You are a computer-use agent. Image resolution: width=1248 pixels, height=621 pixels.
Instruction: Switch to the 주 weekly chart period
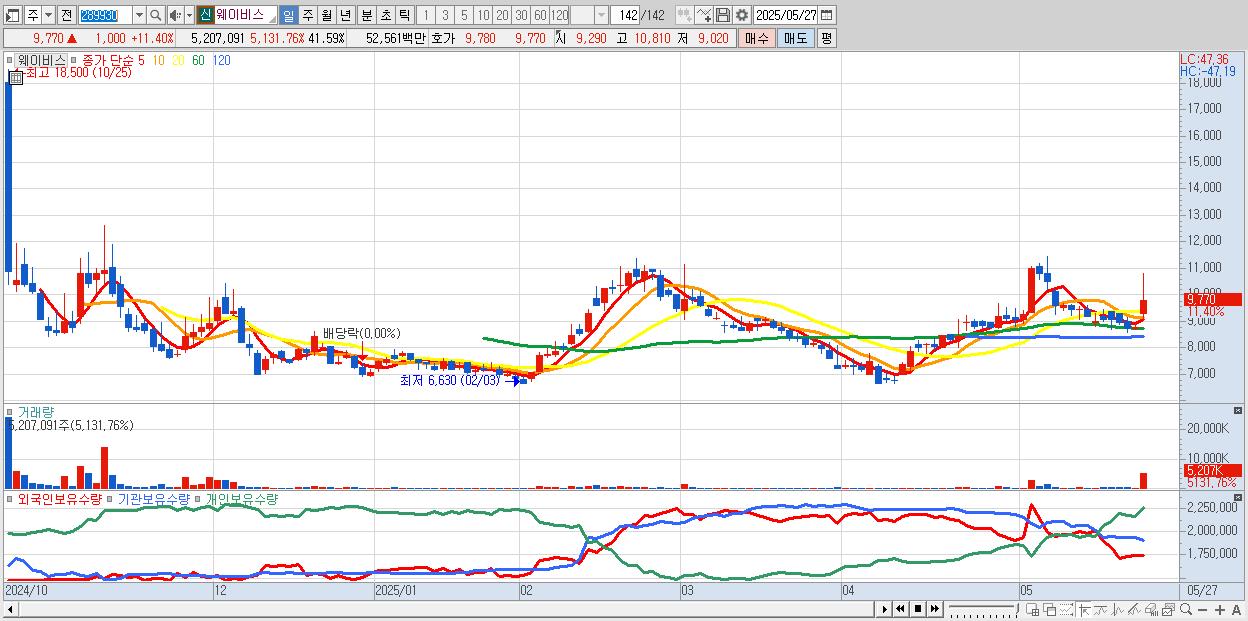308,15
